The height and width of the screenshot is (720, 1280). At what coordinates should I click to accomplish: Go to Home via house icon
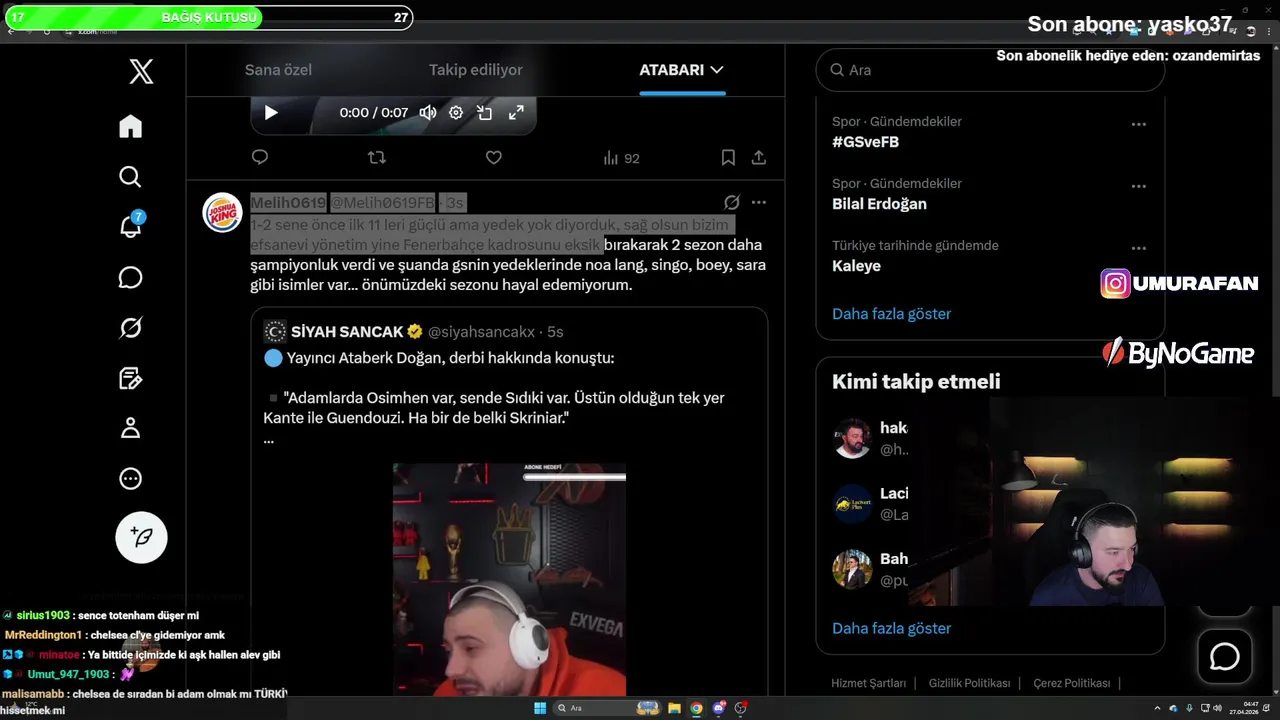click(x=131, y=126)
